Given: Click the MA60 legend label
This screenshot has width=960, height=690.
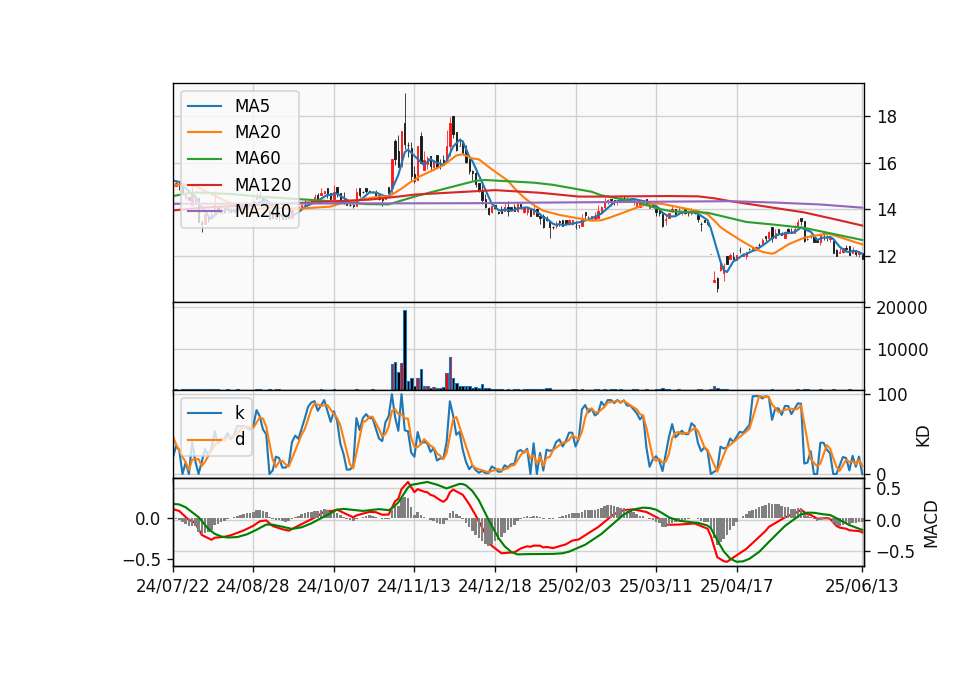Looking at the screenshot, I should click(257, 158).
